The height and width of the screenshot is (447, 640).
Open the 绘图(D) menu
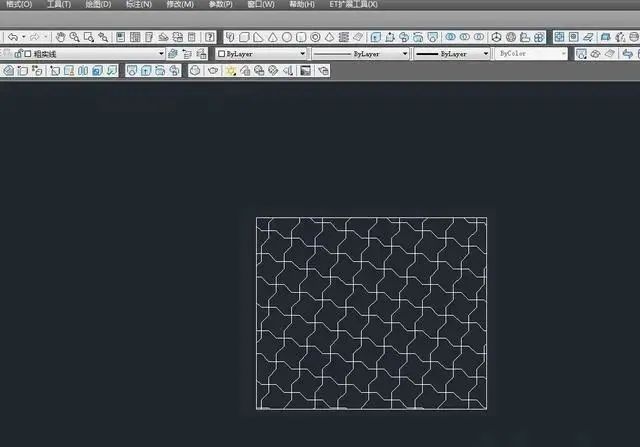coord(98,4)
